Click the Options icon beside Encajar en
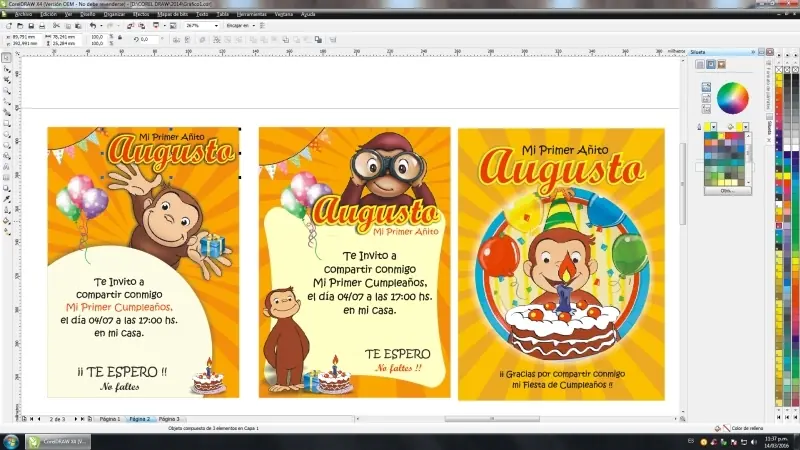Screen dimensions: 800x450 262,26
